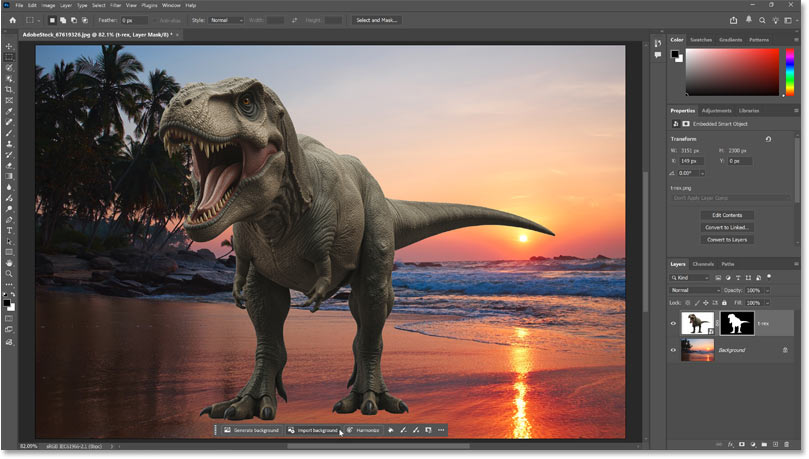This screenshot has height=459, width=809.
Task: Open the layer blend mode dropdown
Action: point(694,290)
